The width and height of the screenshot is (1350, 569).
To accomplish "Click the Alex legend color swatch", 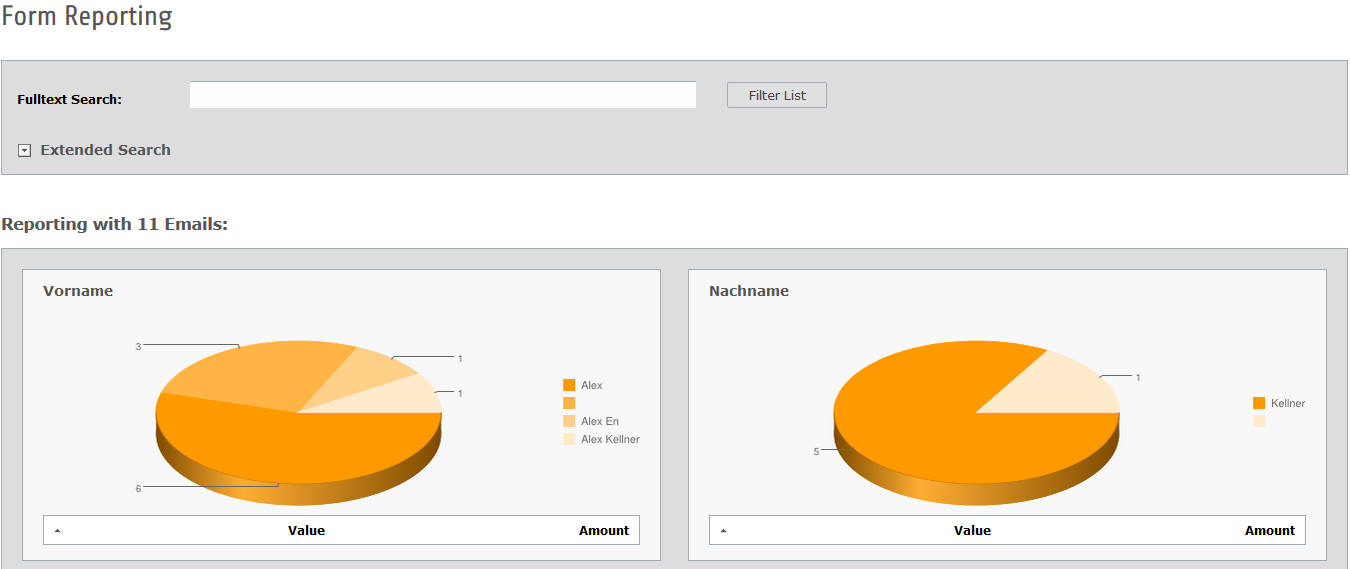I will pos(569,385).
